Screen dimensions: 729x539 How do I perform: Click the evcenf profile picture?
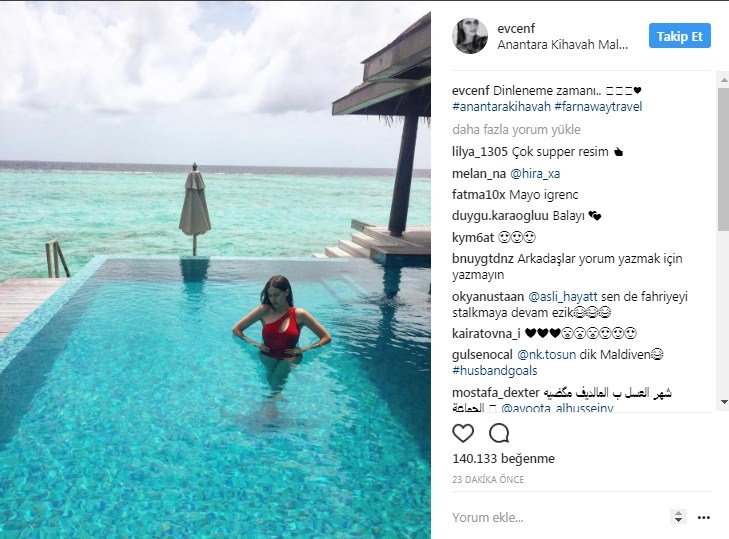(470, 36)
